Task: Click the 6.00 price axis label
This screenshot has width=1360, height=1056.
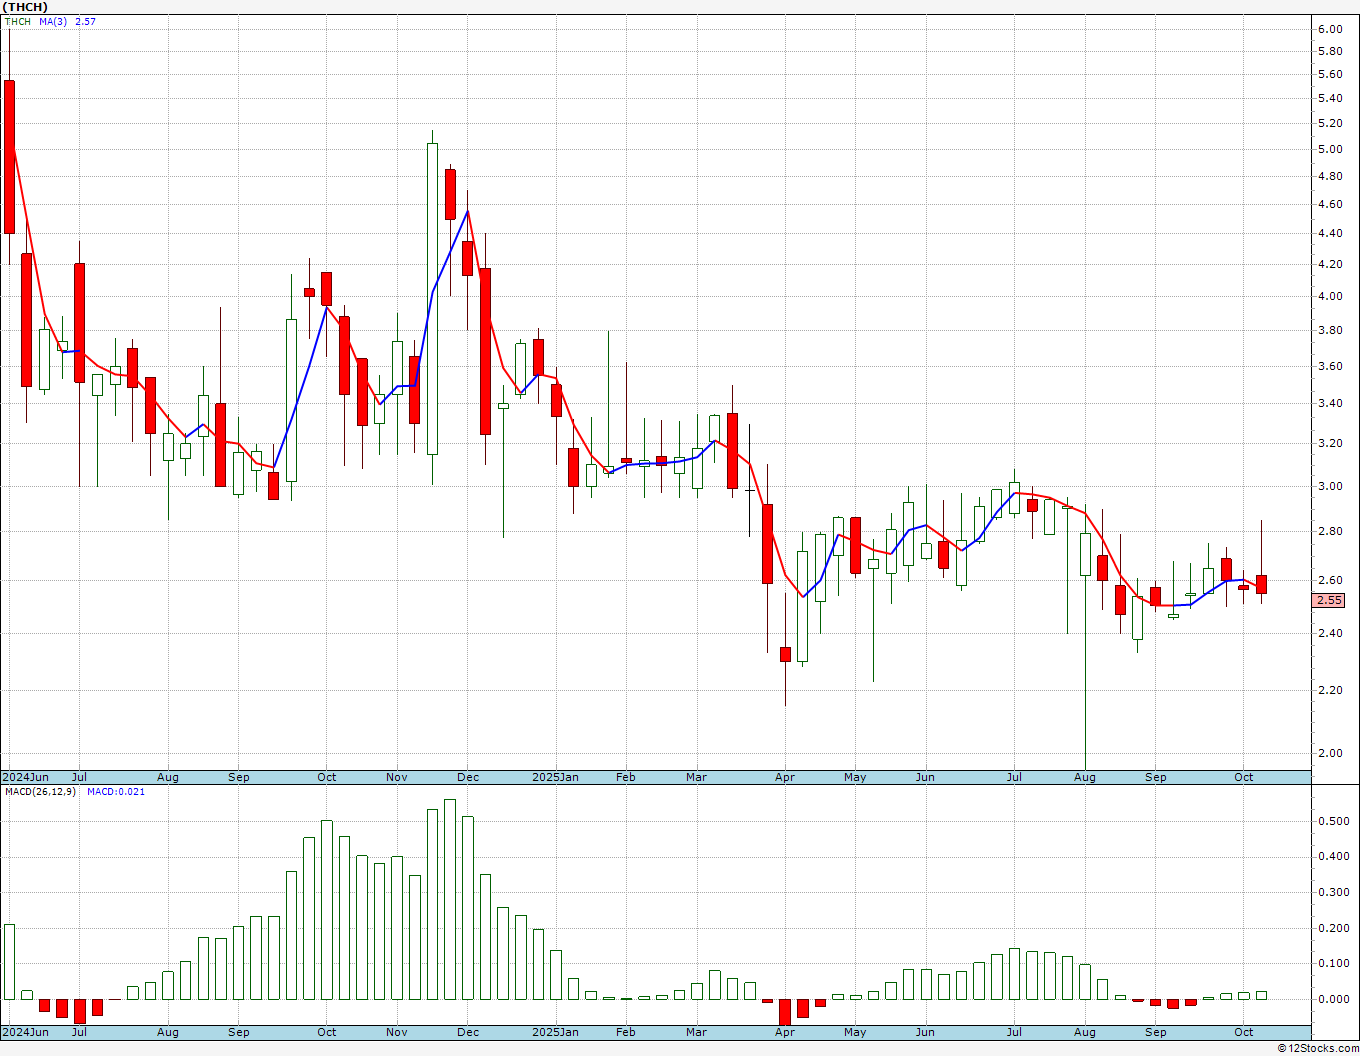Action: (1329, 29)
